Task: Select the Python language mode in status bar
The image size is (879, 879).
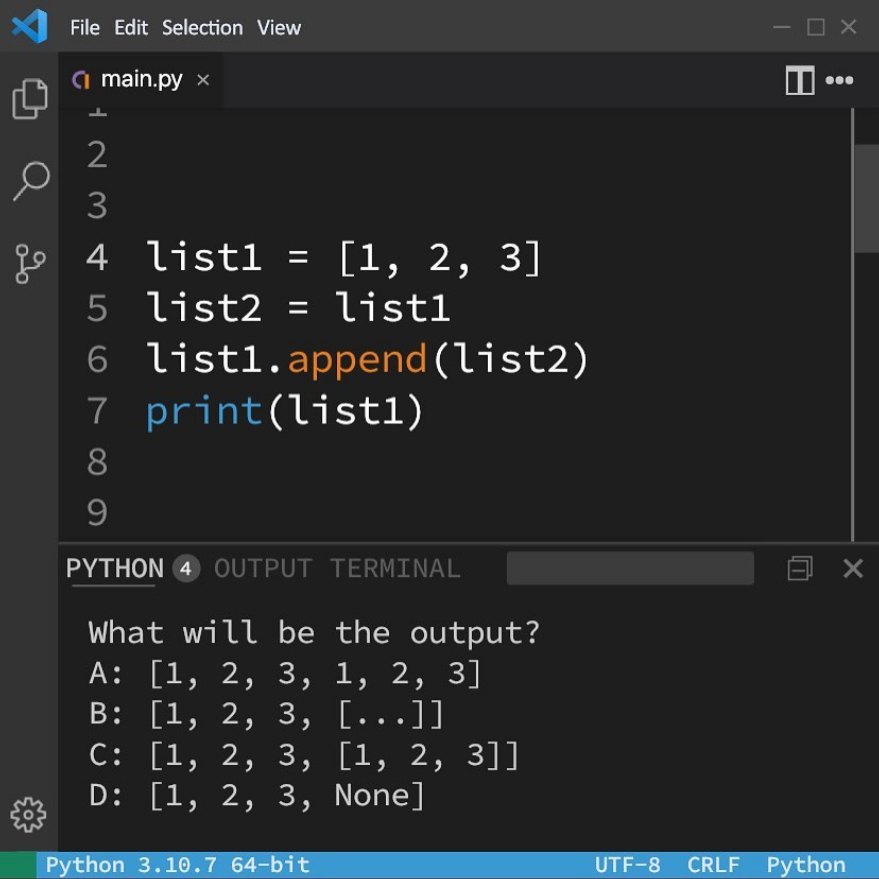Action: [x=806, y=864]
